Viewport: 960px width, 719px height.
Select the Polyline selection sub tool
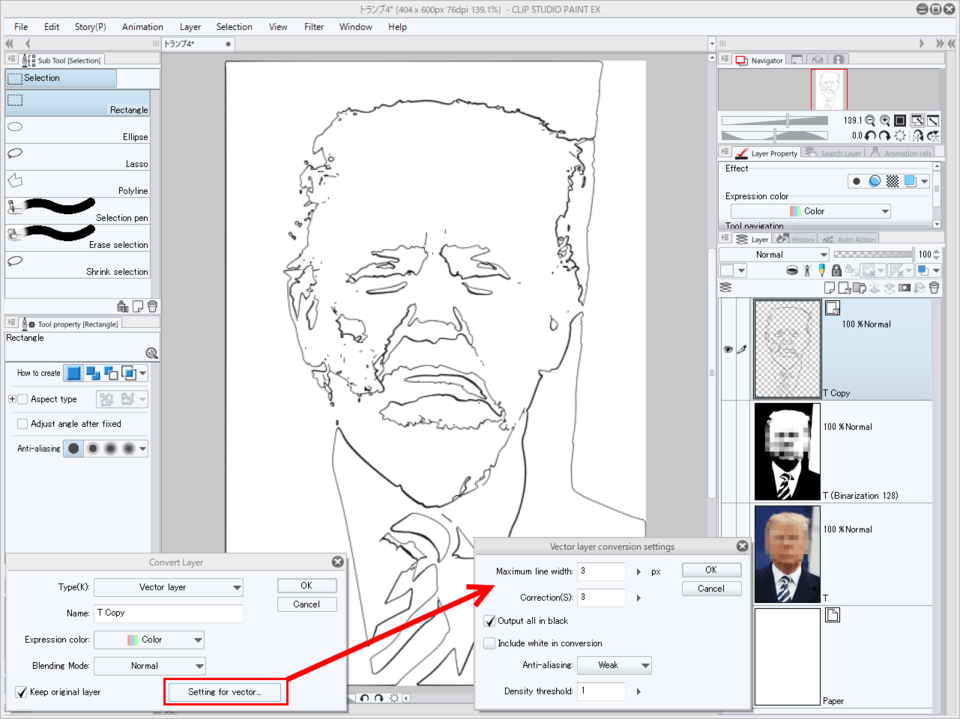pyautogui.click(x=78, y=184)
